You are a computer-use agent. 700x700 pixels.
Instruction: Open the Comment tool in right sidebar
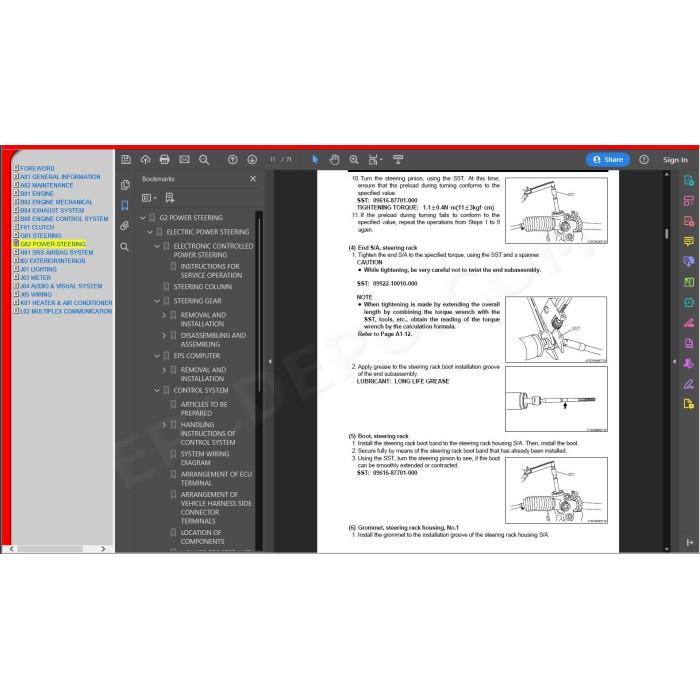[688, 242]
